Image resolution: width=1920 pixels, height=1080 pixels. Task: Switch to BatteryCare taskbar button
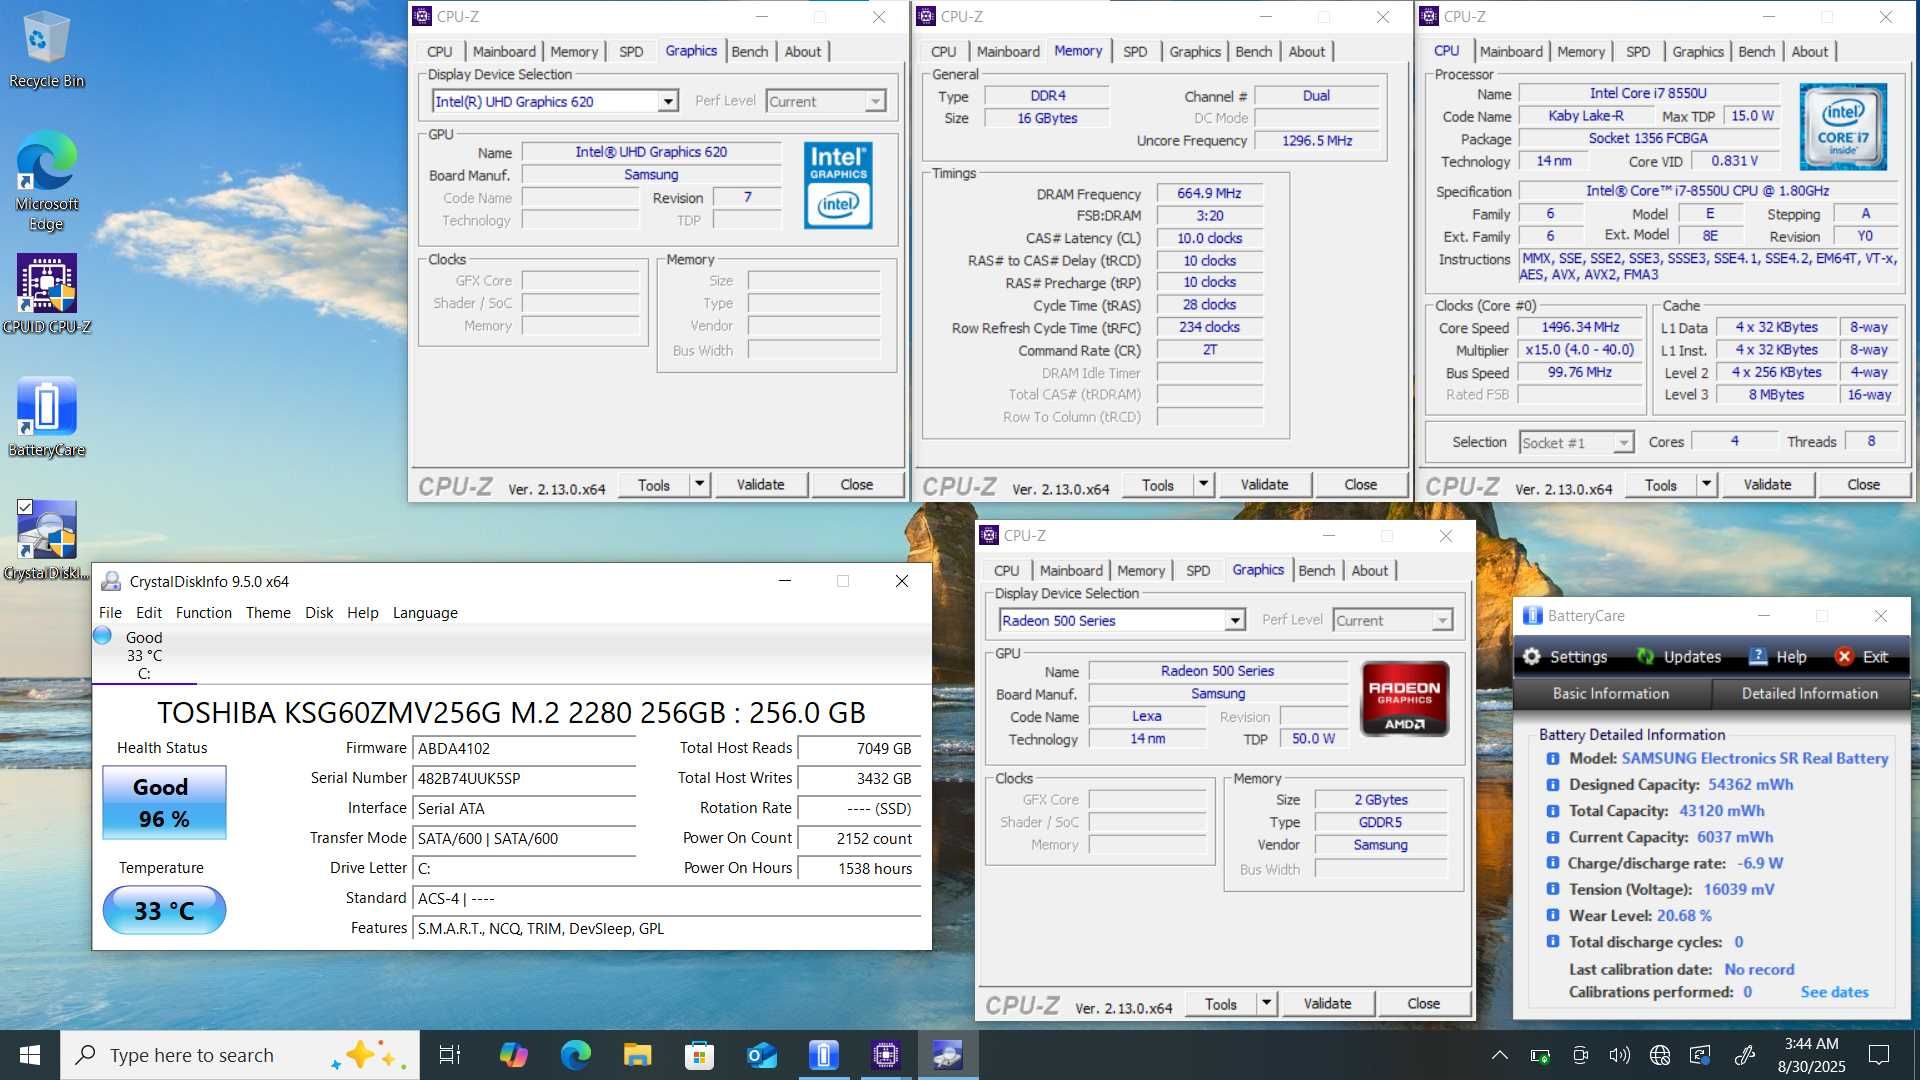[823, 1055]
